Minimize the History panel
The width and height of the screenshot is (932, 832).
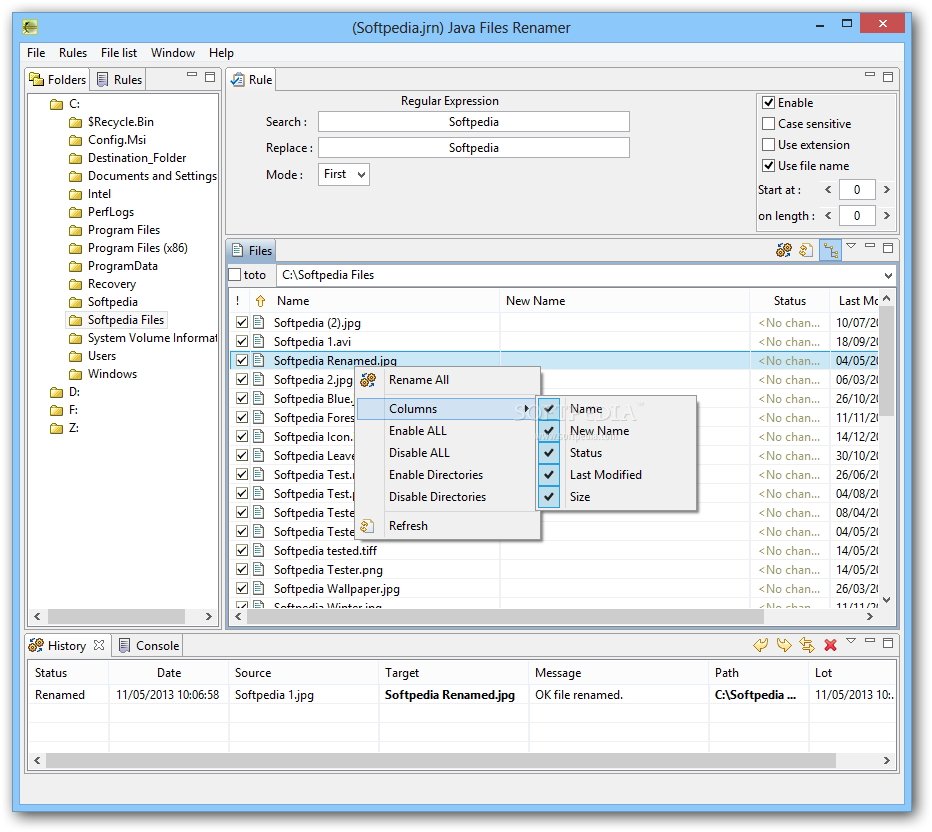[870, 641]
